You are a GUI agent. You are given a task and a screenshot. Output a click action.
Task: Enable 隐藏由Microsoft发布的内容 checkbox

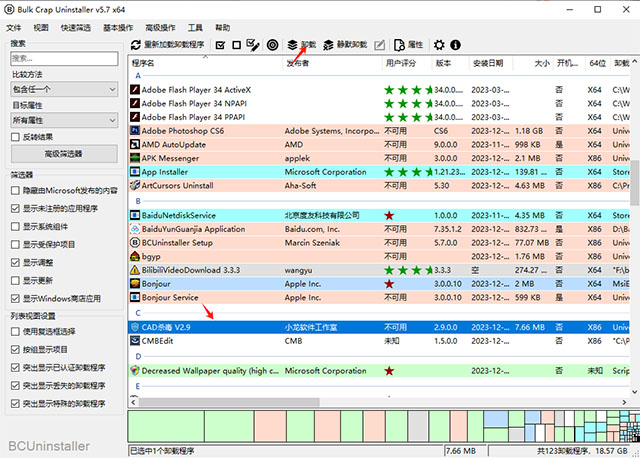pyautogui.click(x=15, y=190)
